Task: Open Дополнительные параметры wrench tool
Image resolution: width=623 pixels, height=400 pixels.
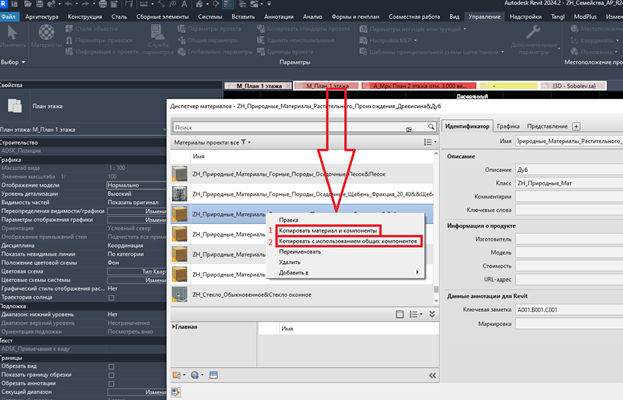Action: (534, 40)
